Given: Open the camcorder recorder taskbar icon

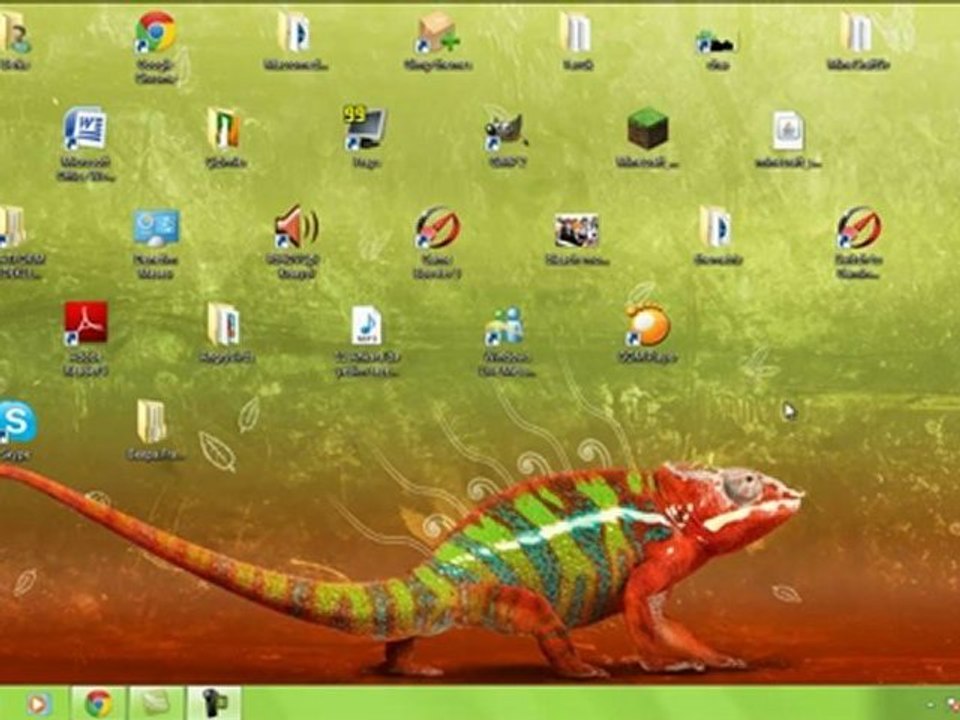Looking at the screenshot, I should point(214,703).
